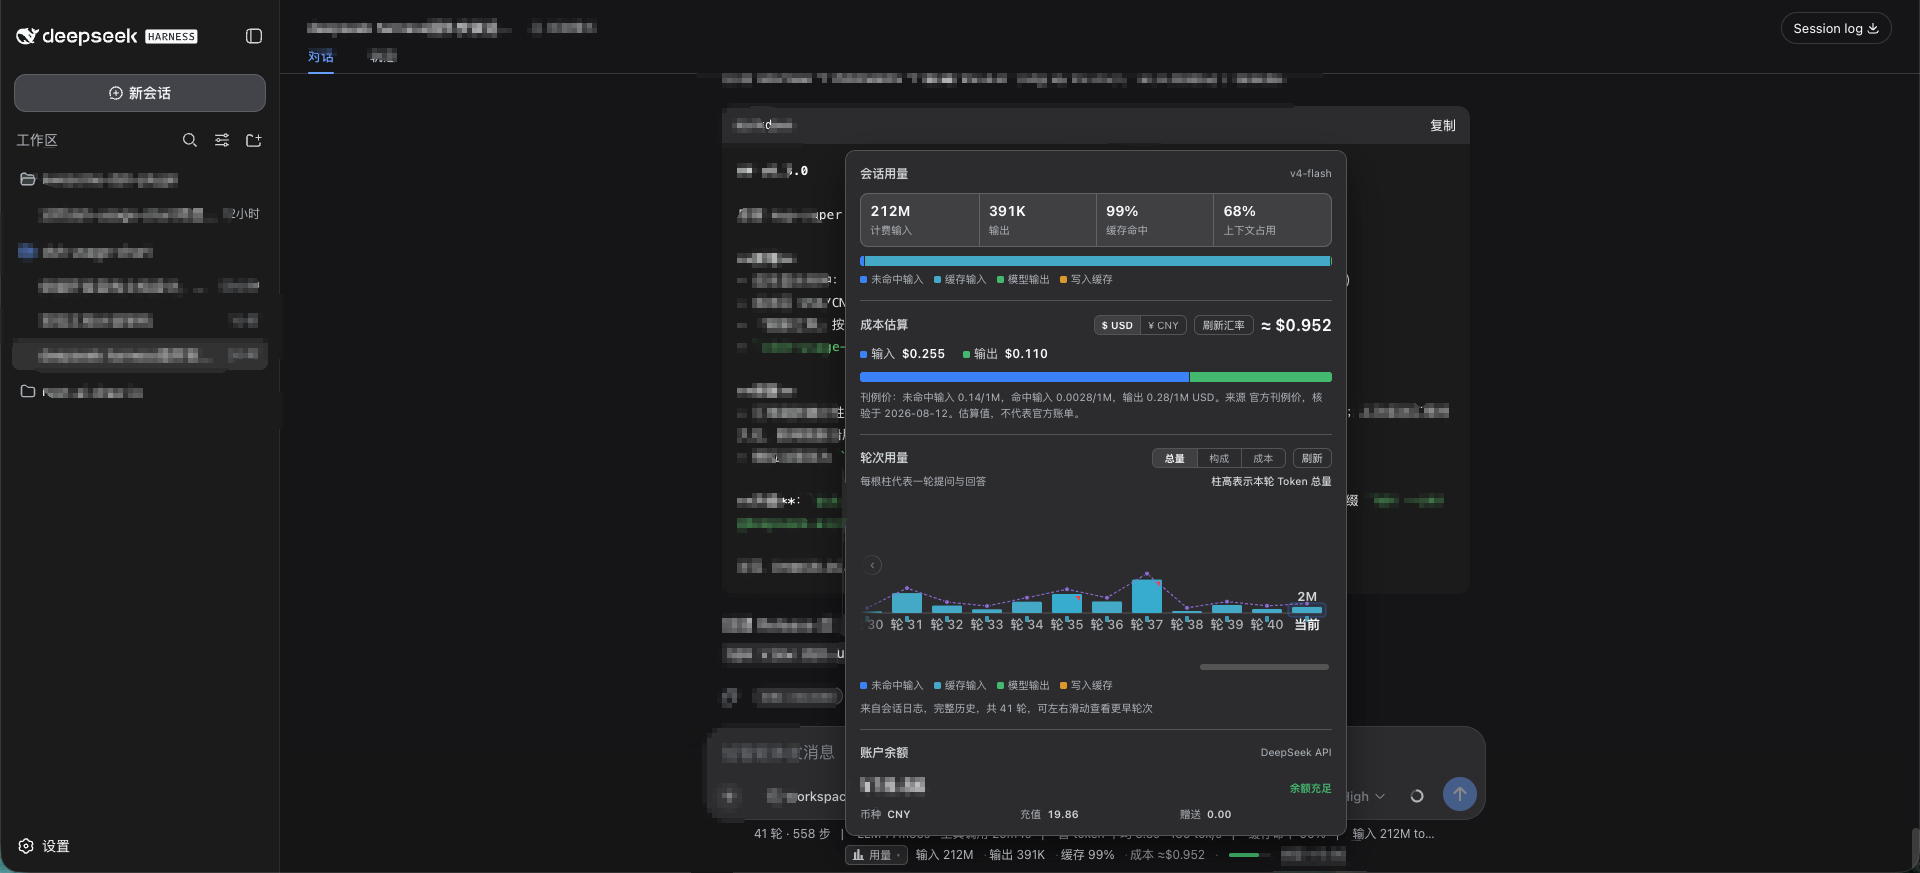Show earlier turns with left arrow

click(873, 565)
